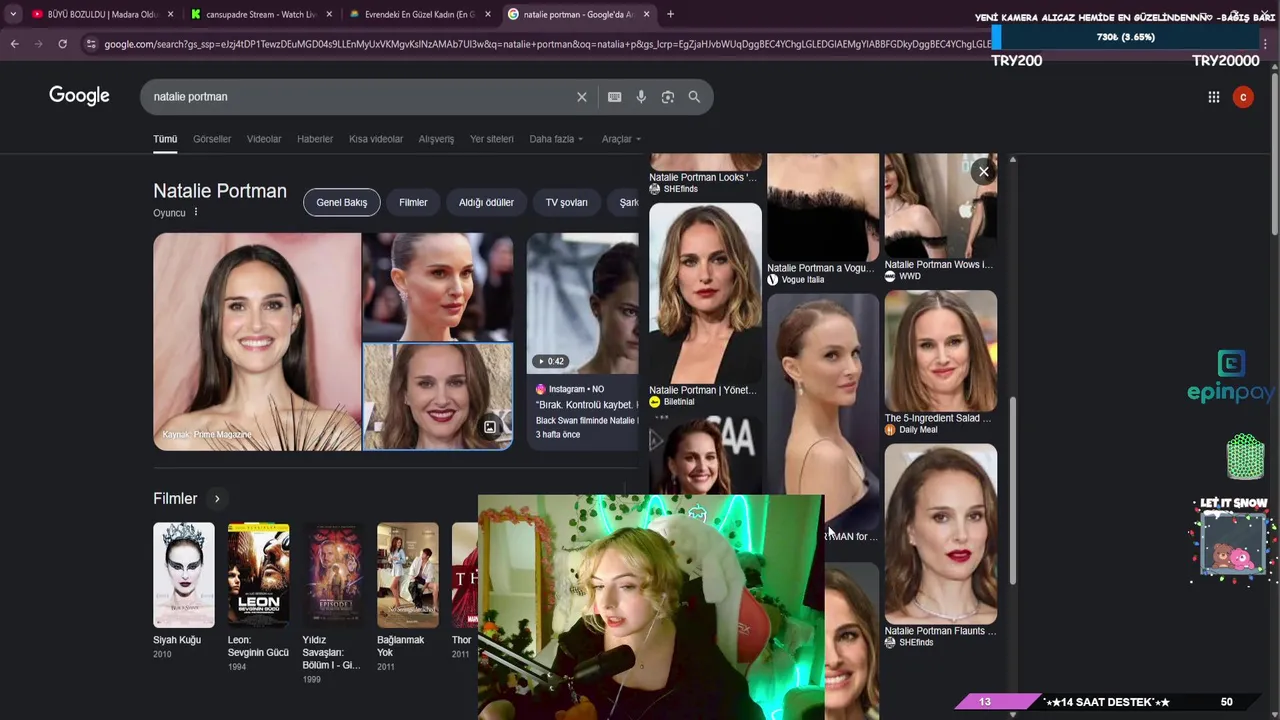Open the Google apps grid
The height and width of the screenshot is (720, 1280).
click(x=1213, y=97)
